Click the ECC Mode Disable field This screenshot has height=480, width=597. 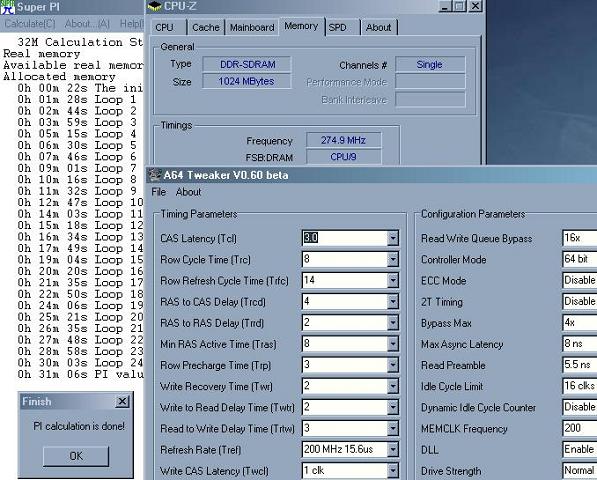coord(579,281)
